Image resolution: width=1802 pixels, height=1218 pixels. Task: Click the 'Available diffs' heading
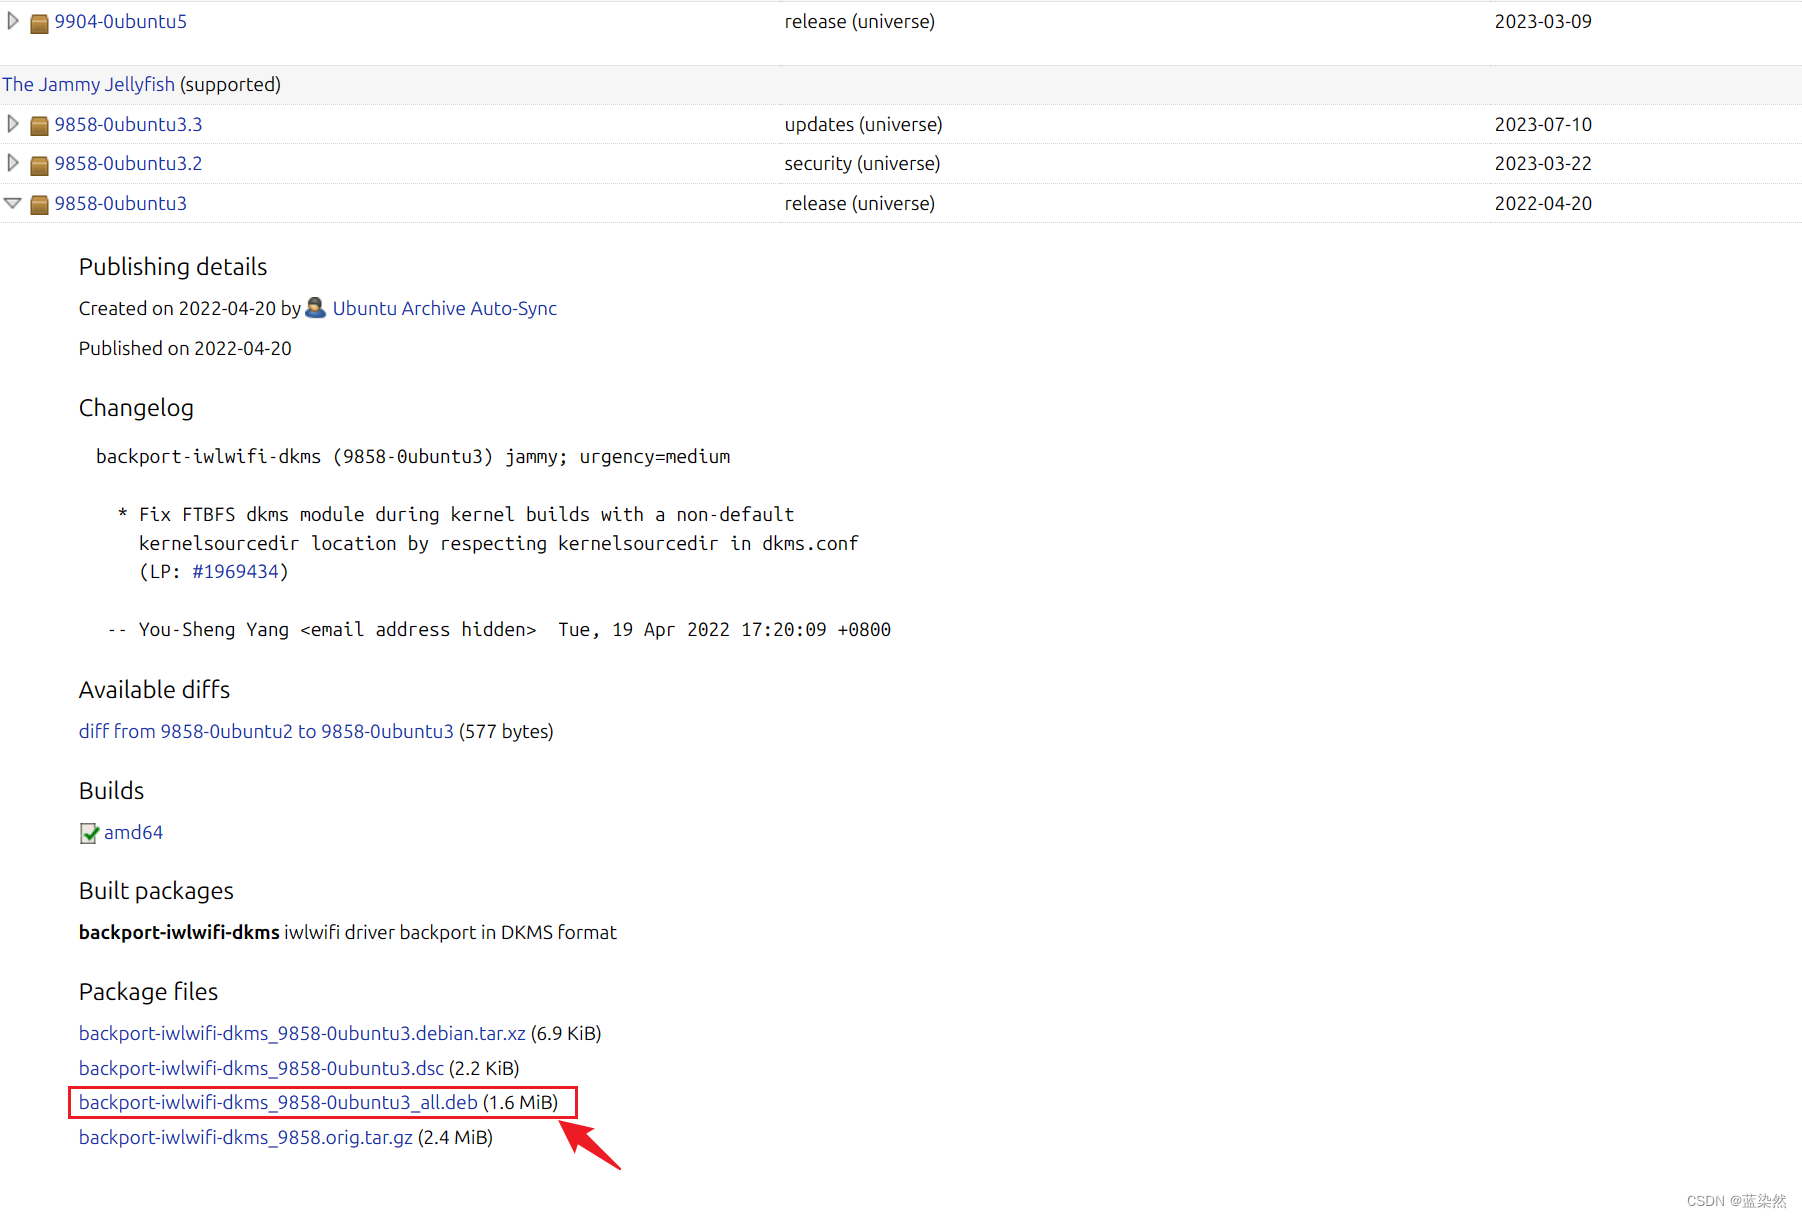click(x=154, y=690)
